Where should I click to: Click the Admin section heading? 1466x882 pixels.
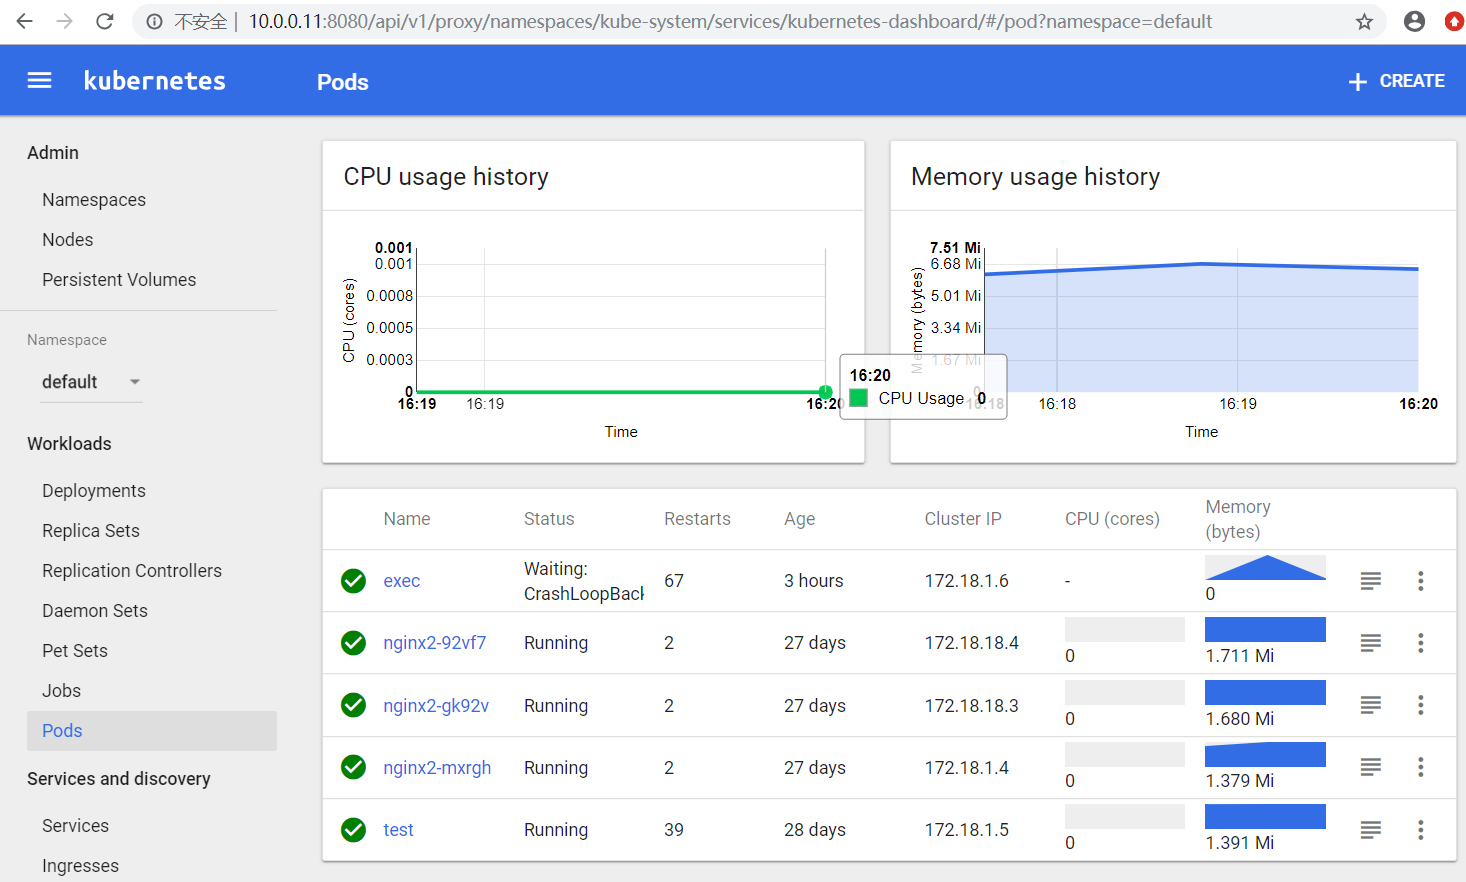tap(53, 153)
